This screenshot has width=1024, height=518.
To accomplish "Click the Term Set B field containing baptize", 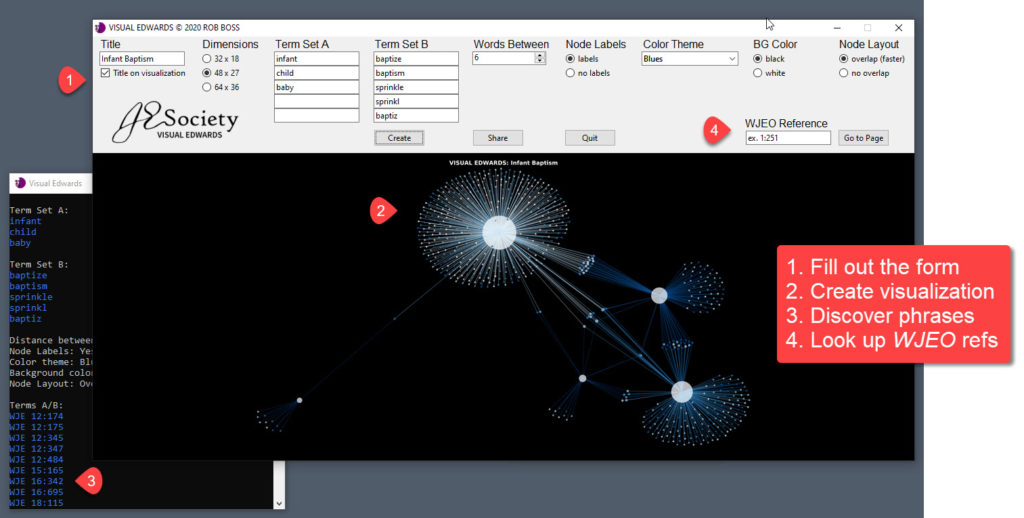I will [416, 59].
